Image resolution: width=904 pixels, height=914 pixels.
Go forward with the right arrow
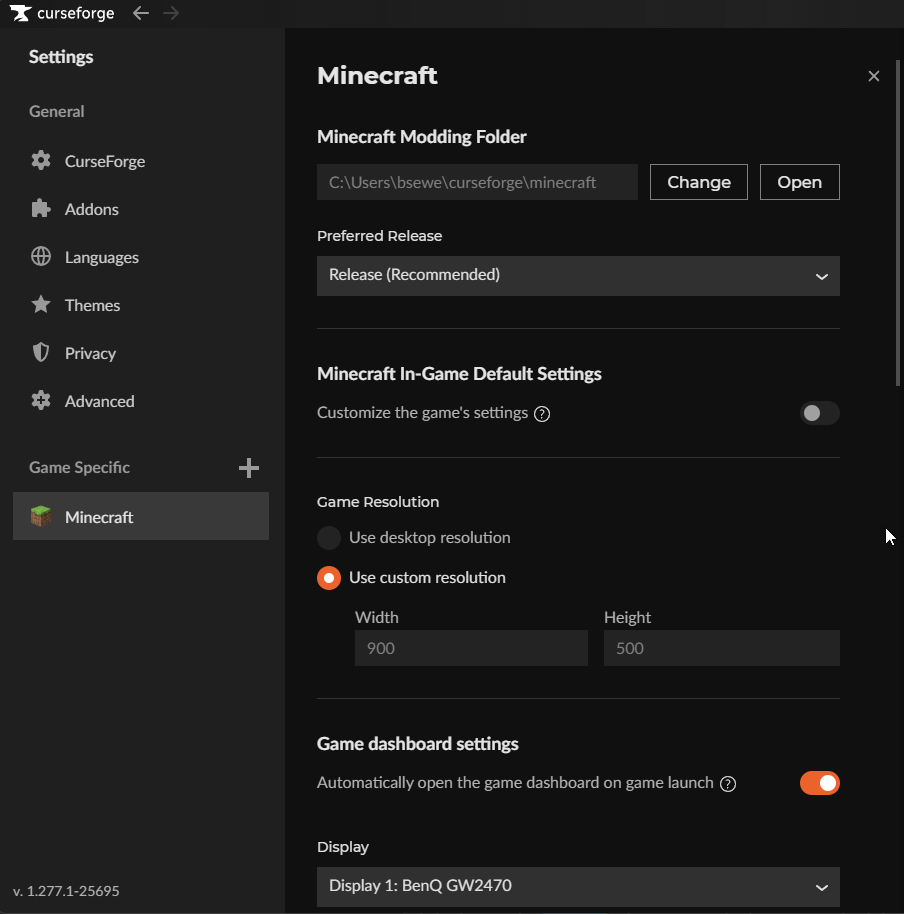pos(171,13)
